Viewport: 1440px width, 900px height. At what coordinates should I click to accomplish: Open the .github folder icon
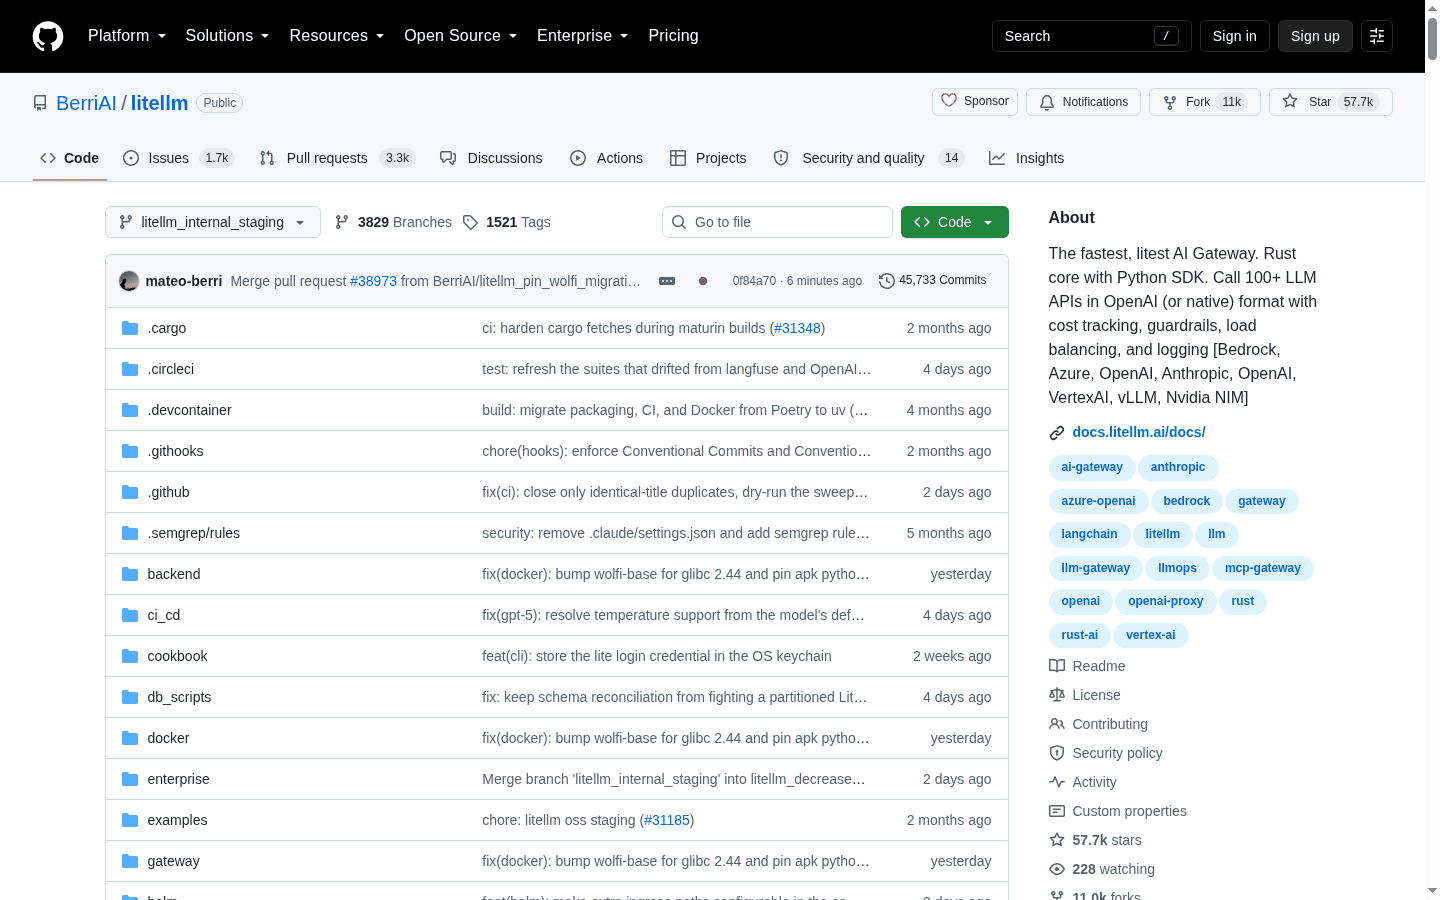[130, 492]
